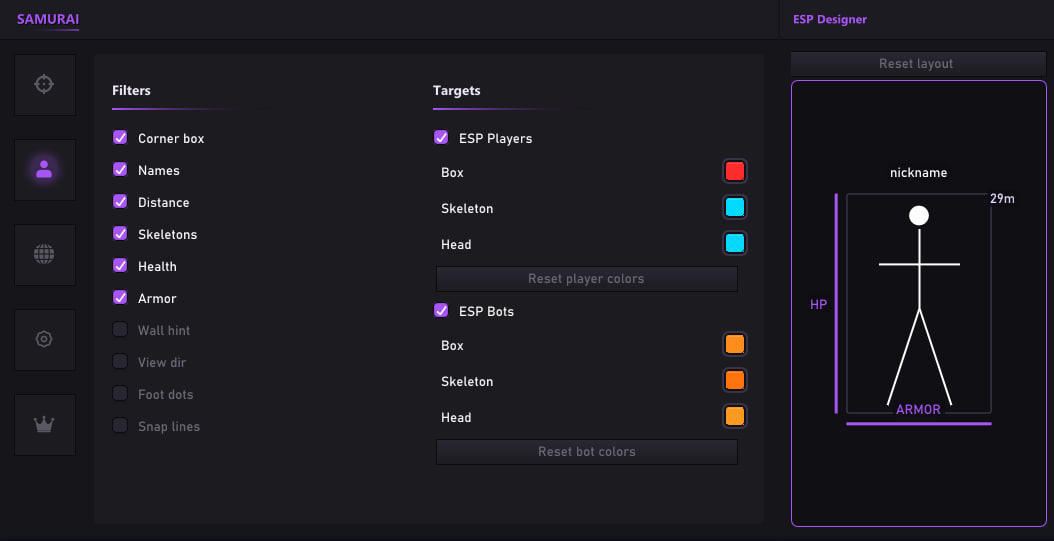Disable the Corner box checkbox
The width and height of the screenshot is (1054, 541).
120,138
